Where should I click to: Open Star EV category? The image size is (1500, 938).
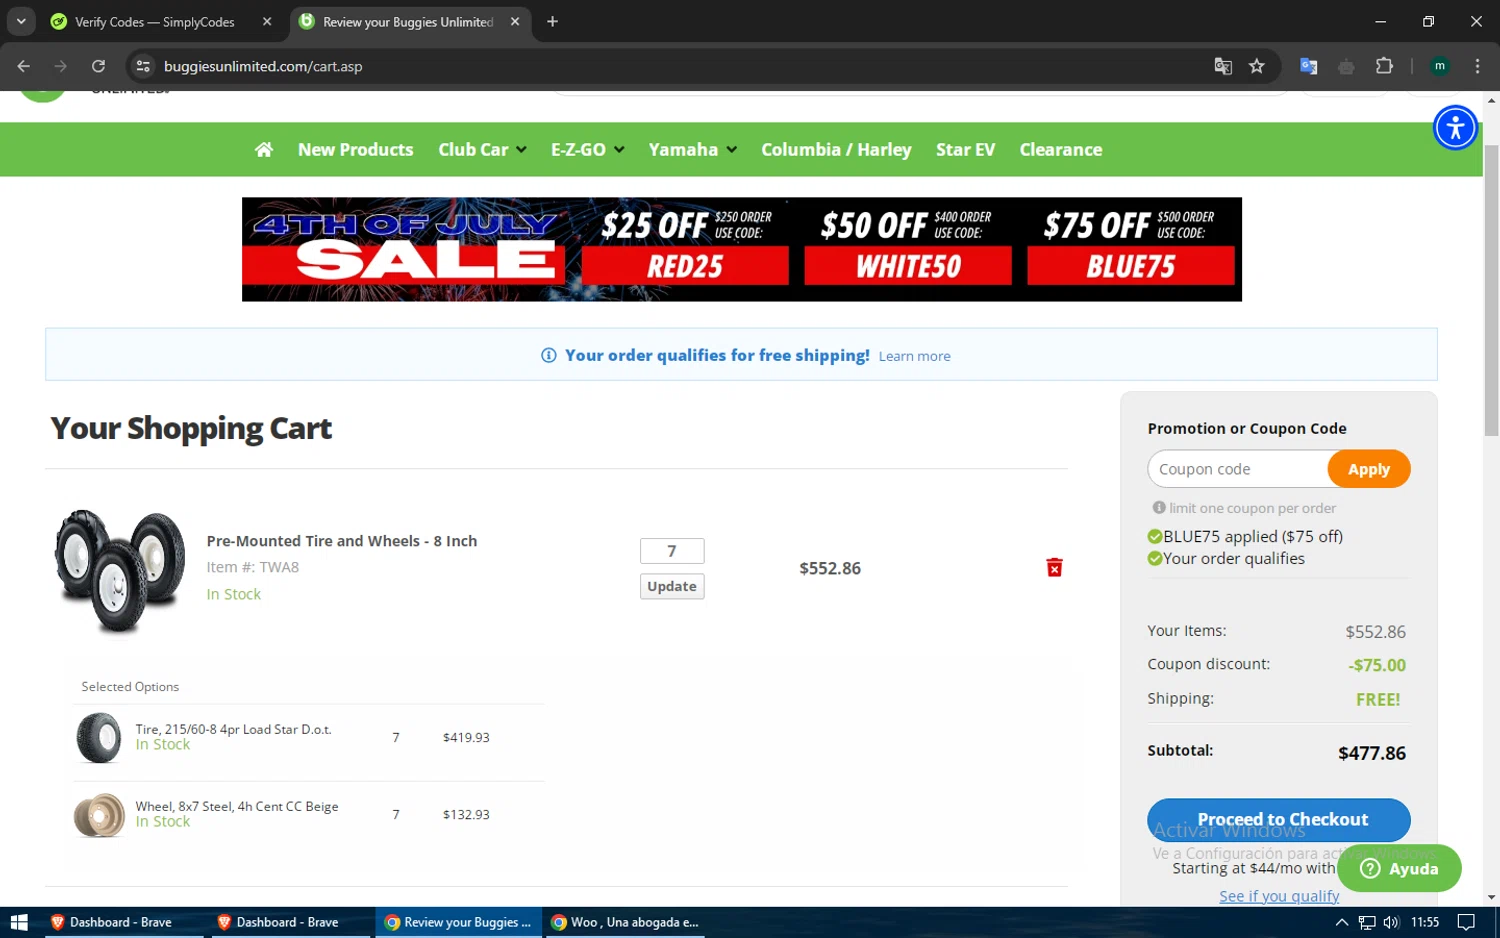[965, 150]
